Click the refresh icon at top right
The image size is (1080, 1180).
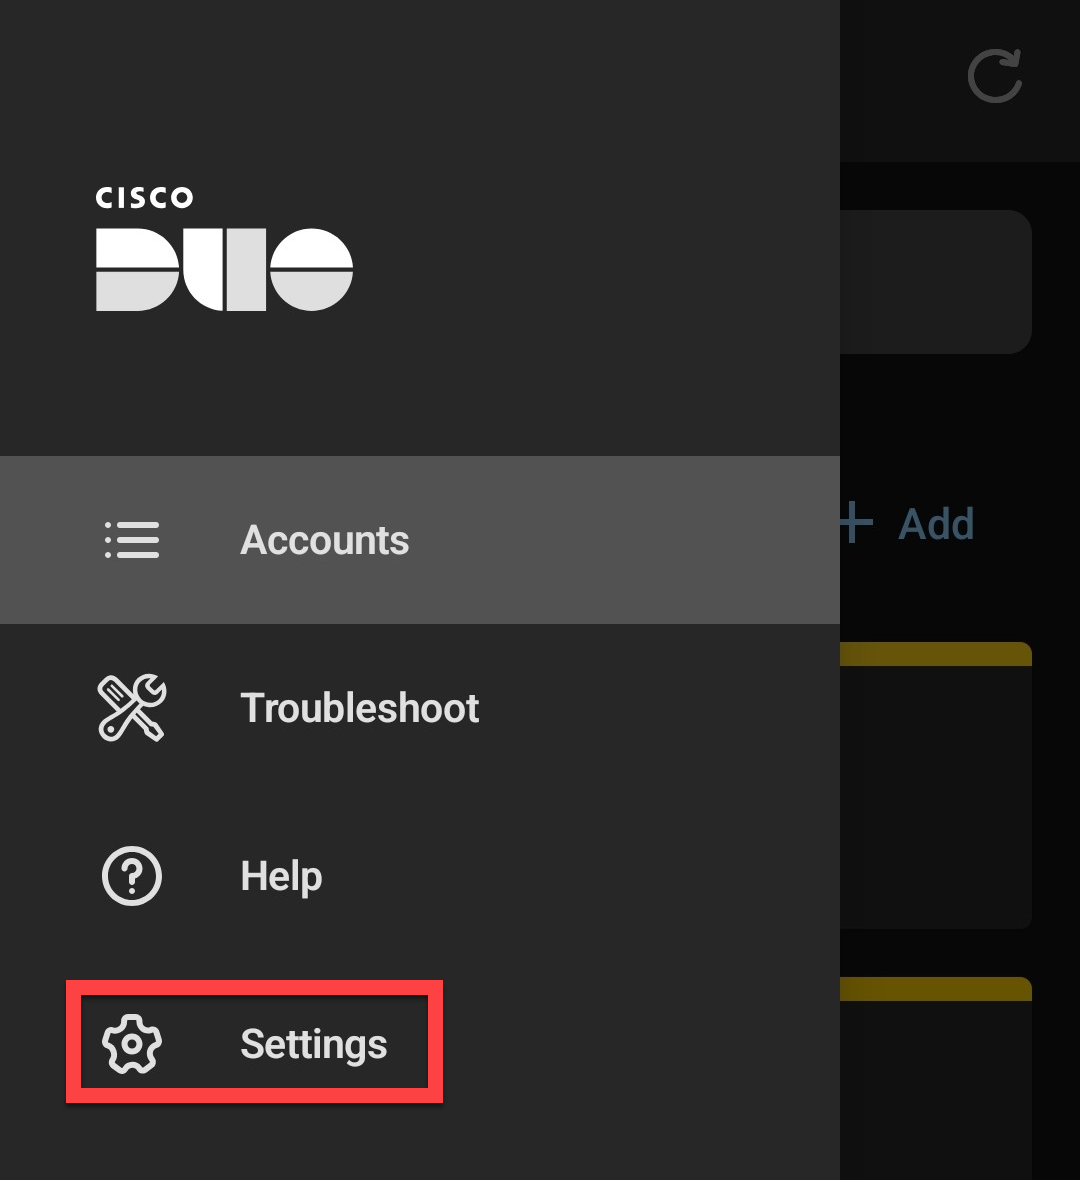(995, 76)
